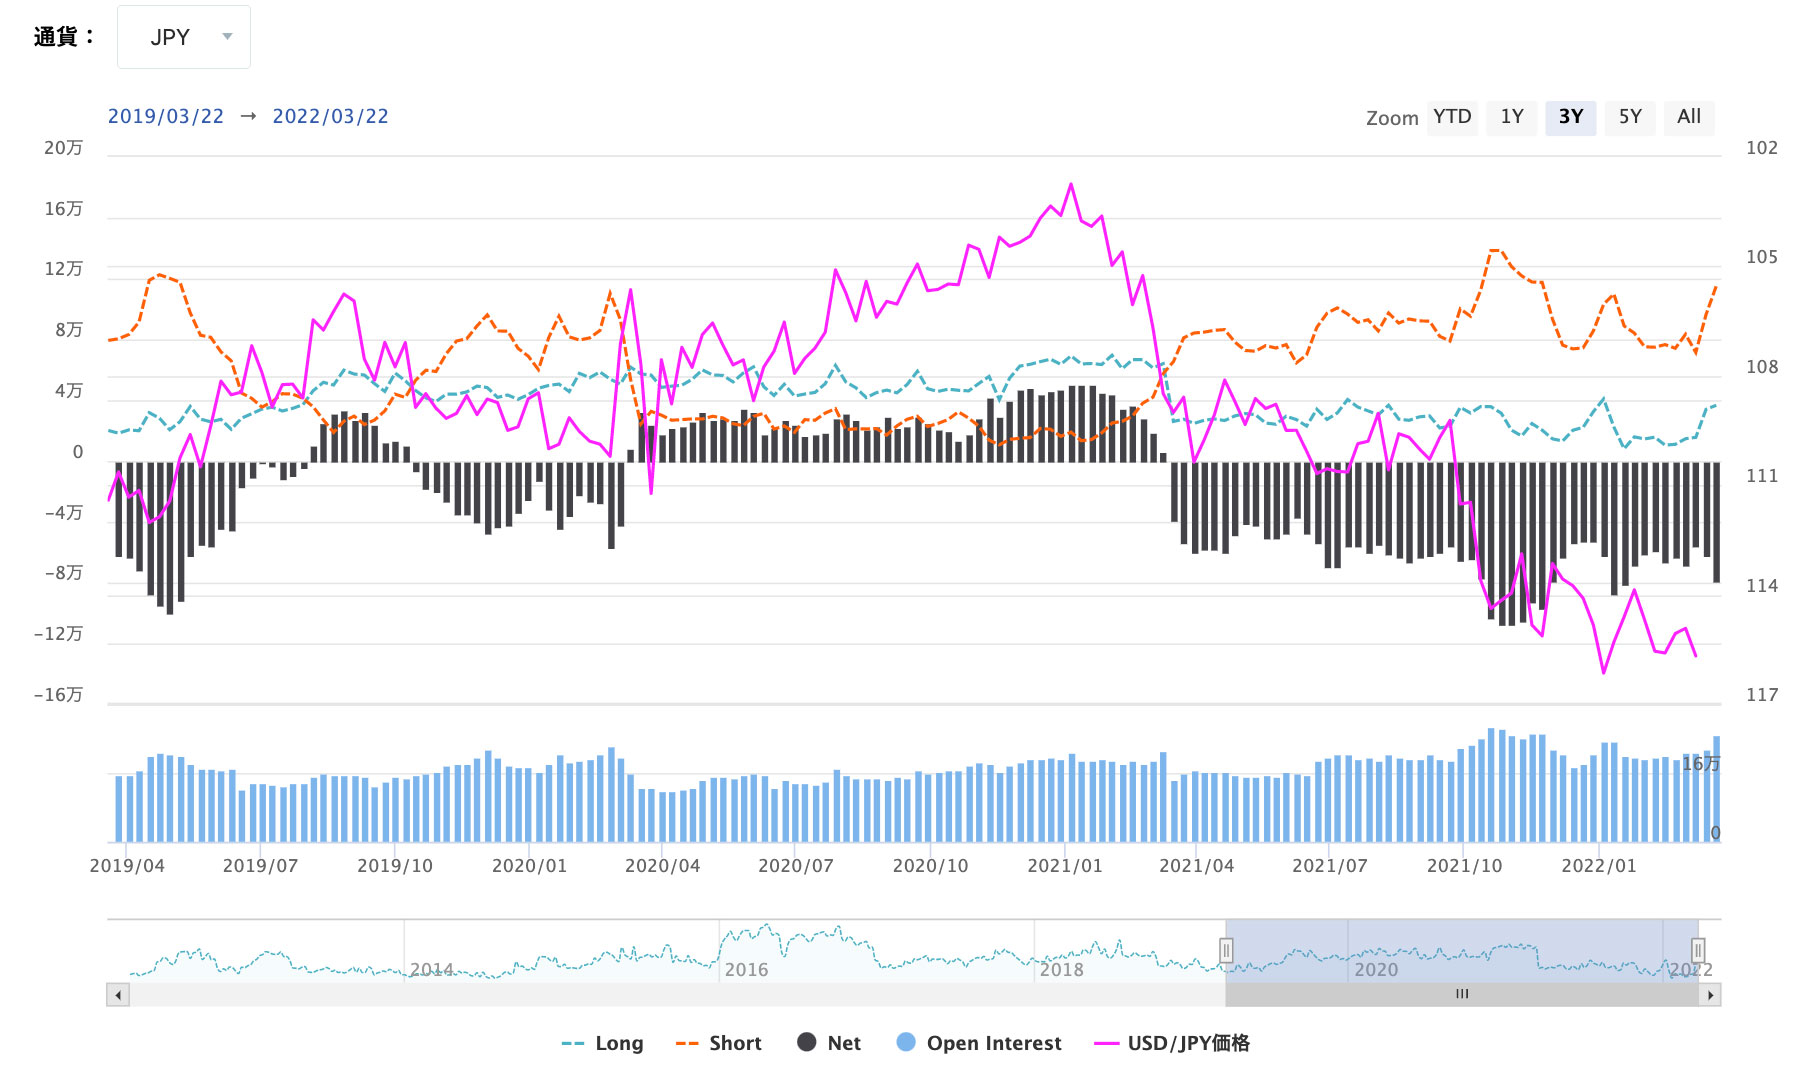Click the 2014 label in the navigator

click(x=432, y=969)
